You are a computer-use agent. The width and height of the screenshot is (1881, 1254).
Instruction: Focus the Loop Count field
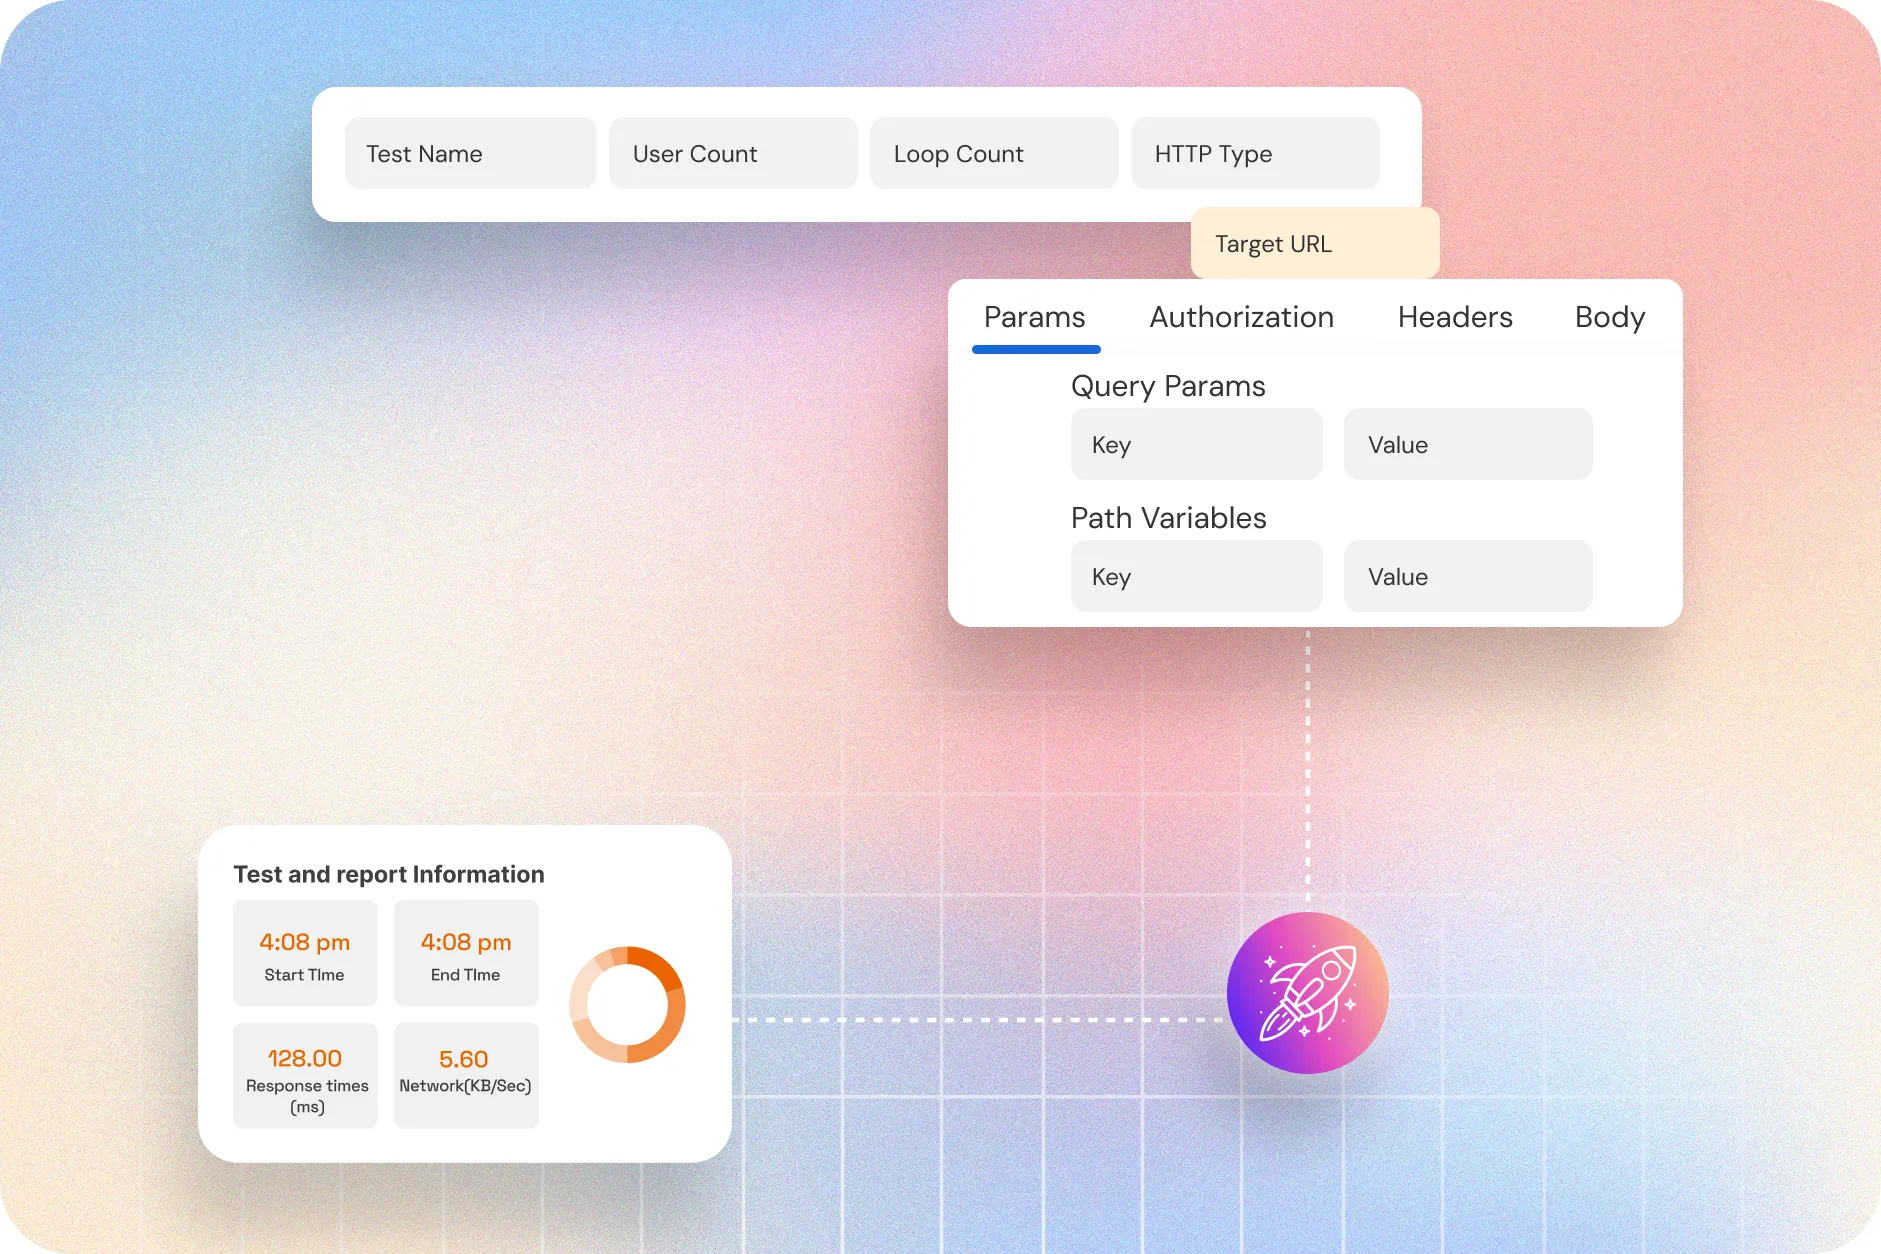click(993, 154)
